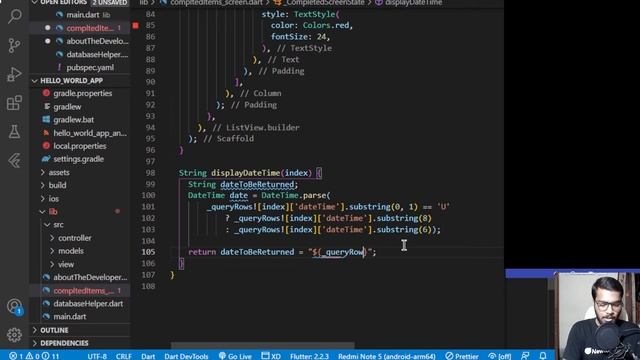Click the errors and warnings status indicator
The image size is (640, 360).
[x=35, y=356]
